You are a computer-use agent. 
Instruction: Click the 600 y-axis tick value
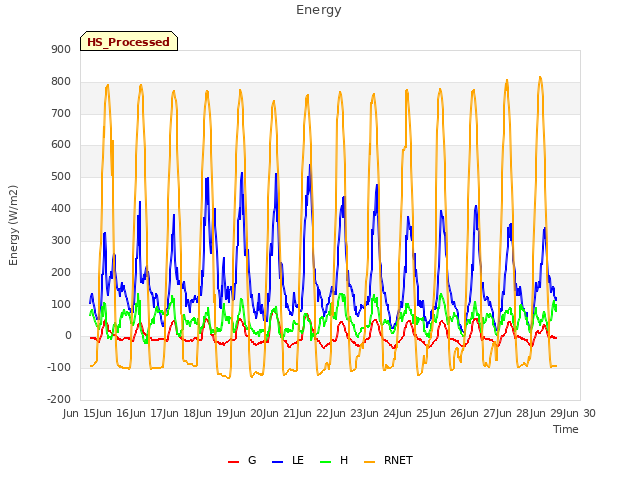(61, 144)
